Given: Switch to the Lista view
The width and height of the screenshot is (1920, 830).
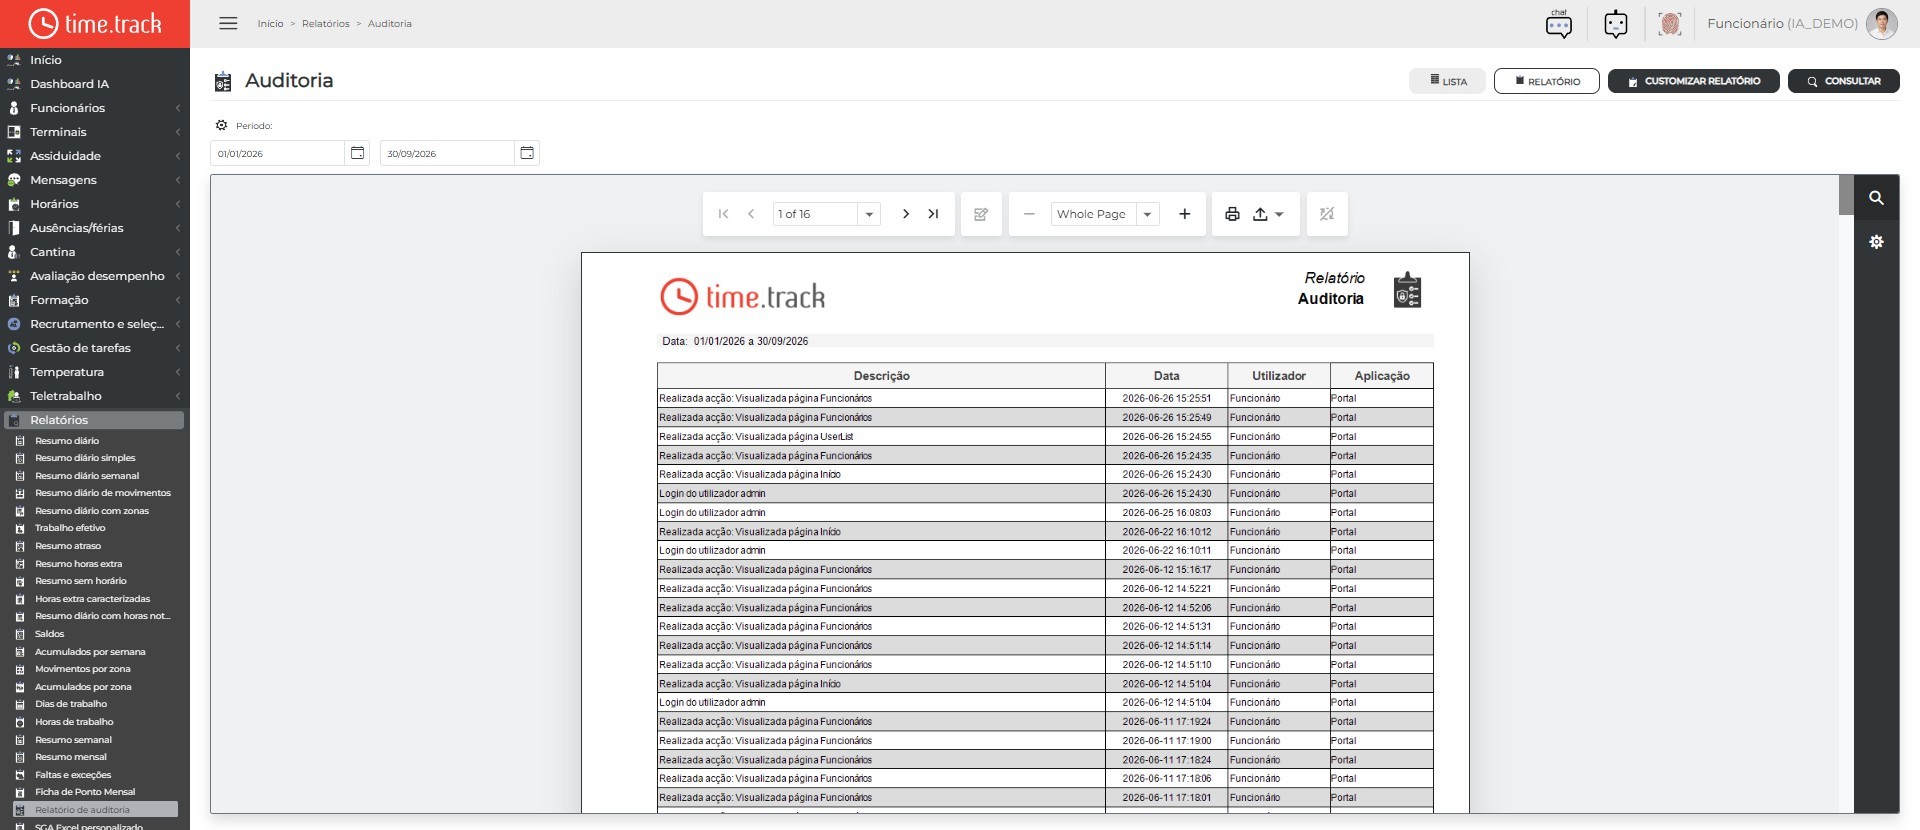Looking at the screenshot, I should (1447, 81).
